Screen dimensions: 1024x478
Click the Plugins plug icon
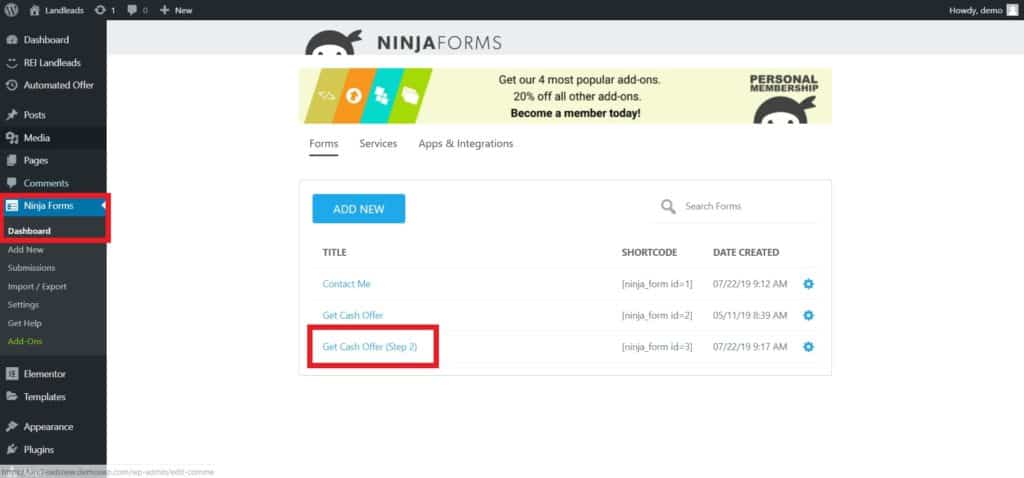pos(11,450)
